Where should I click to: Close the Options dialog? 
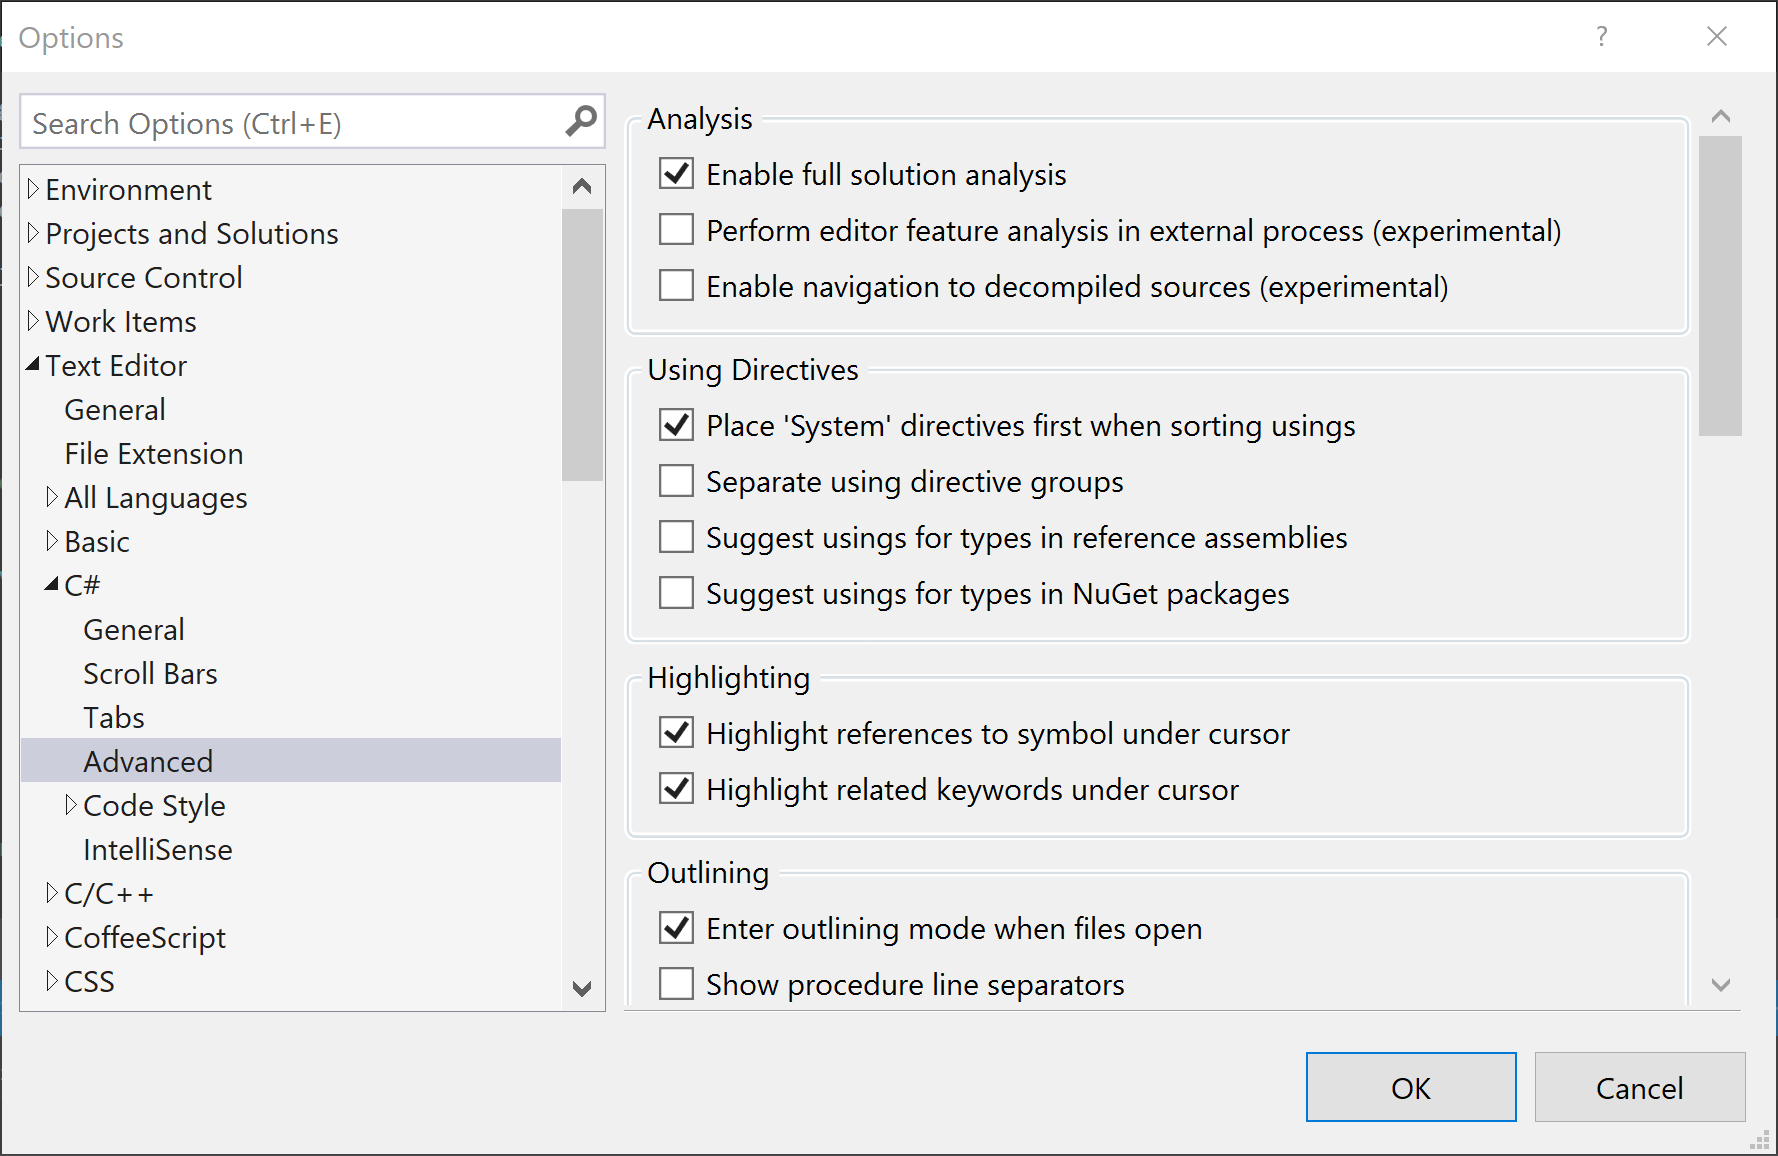(x=1717, y=37)
